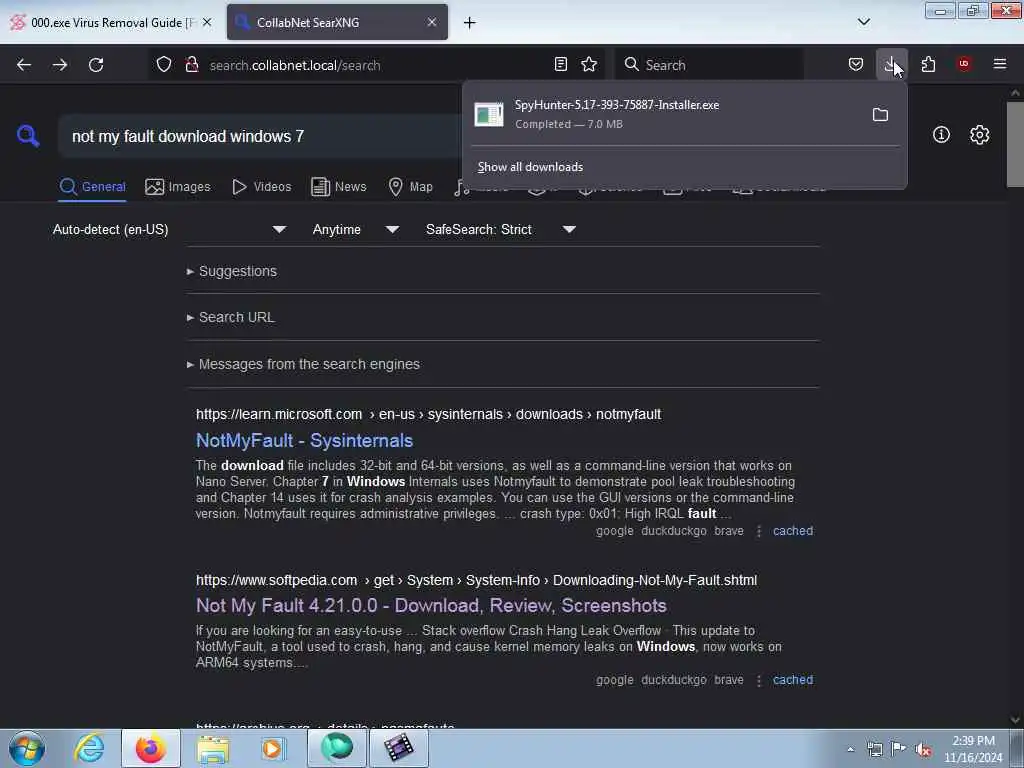Open cached copy of Softpedia result
Image resolution: width=1024 pixels, height=768 pixels.
point(793,680)
